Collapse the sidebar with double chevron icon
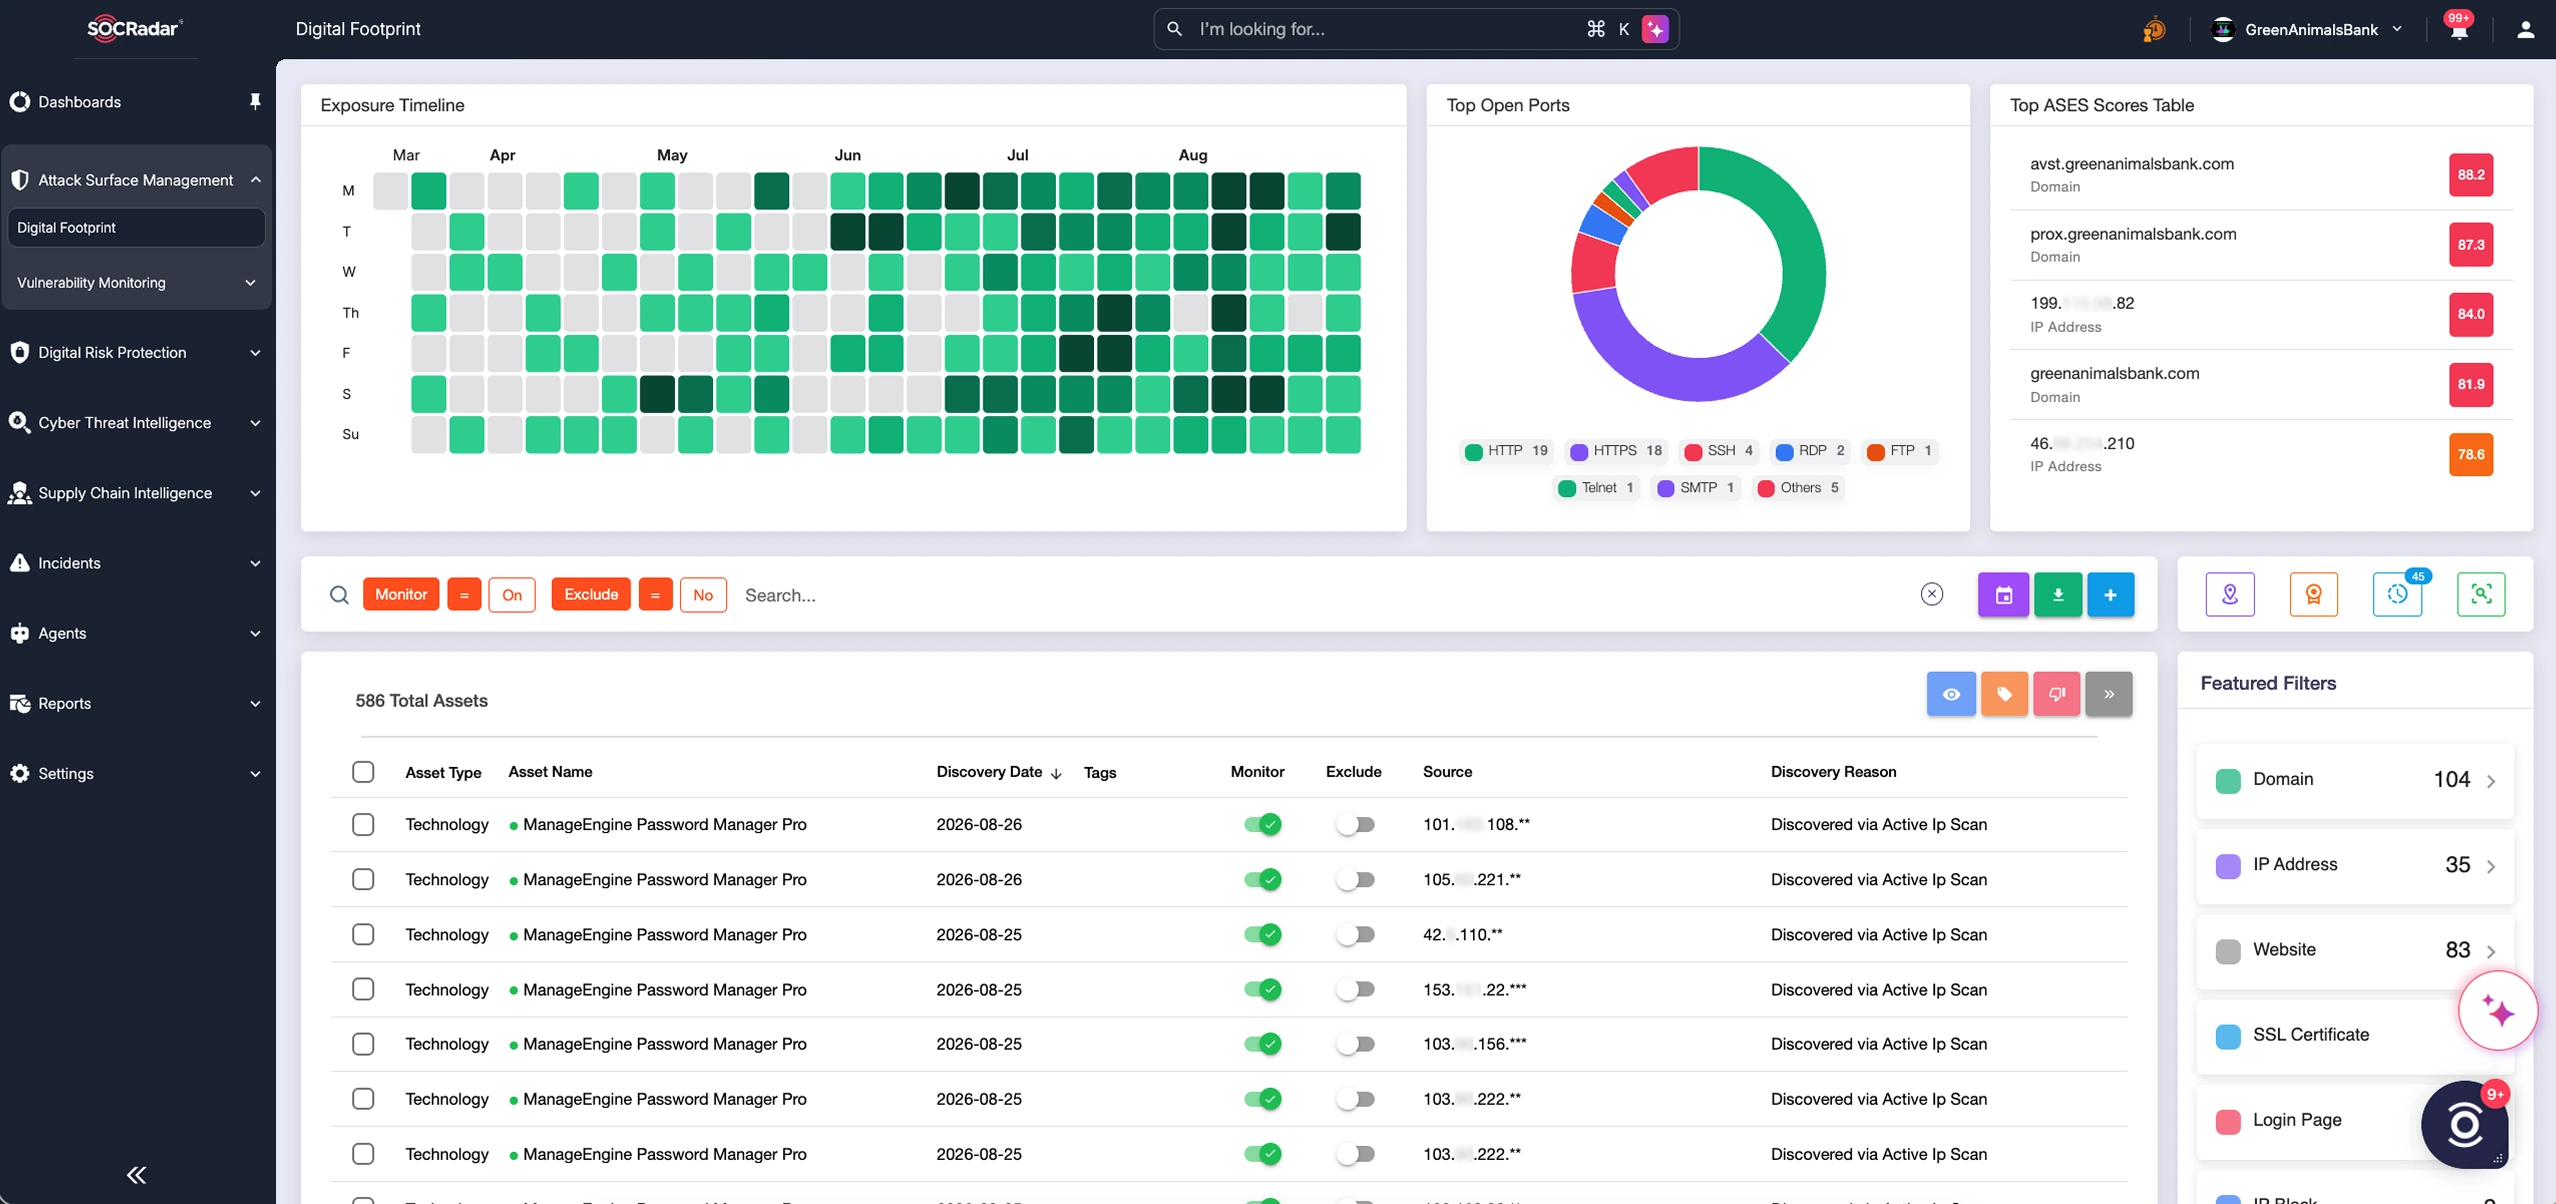Screen dimensions: 2556x1204 pos(137,1174)
